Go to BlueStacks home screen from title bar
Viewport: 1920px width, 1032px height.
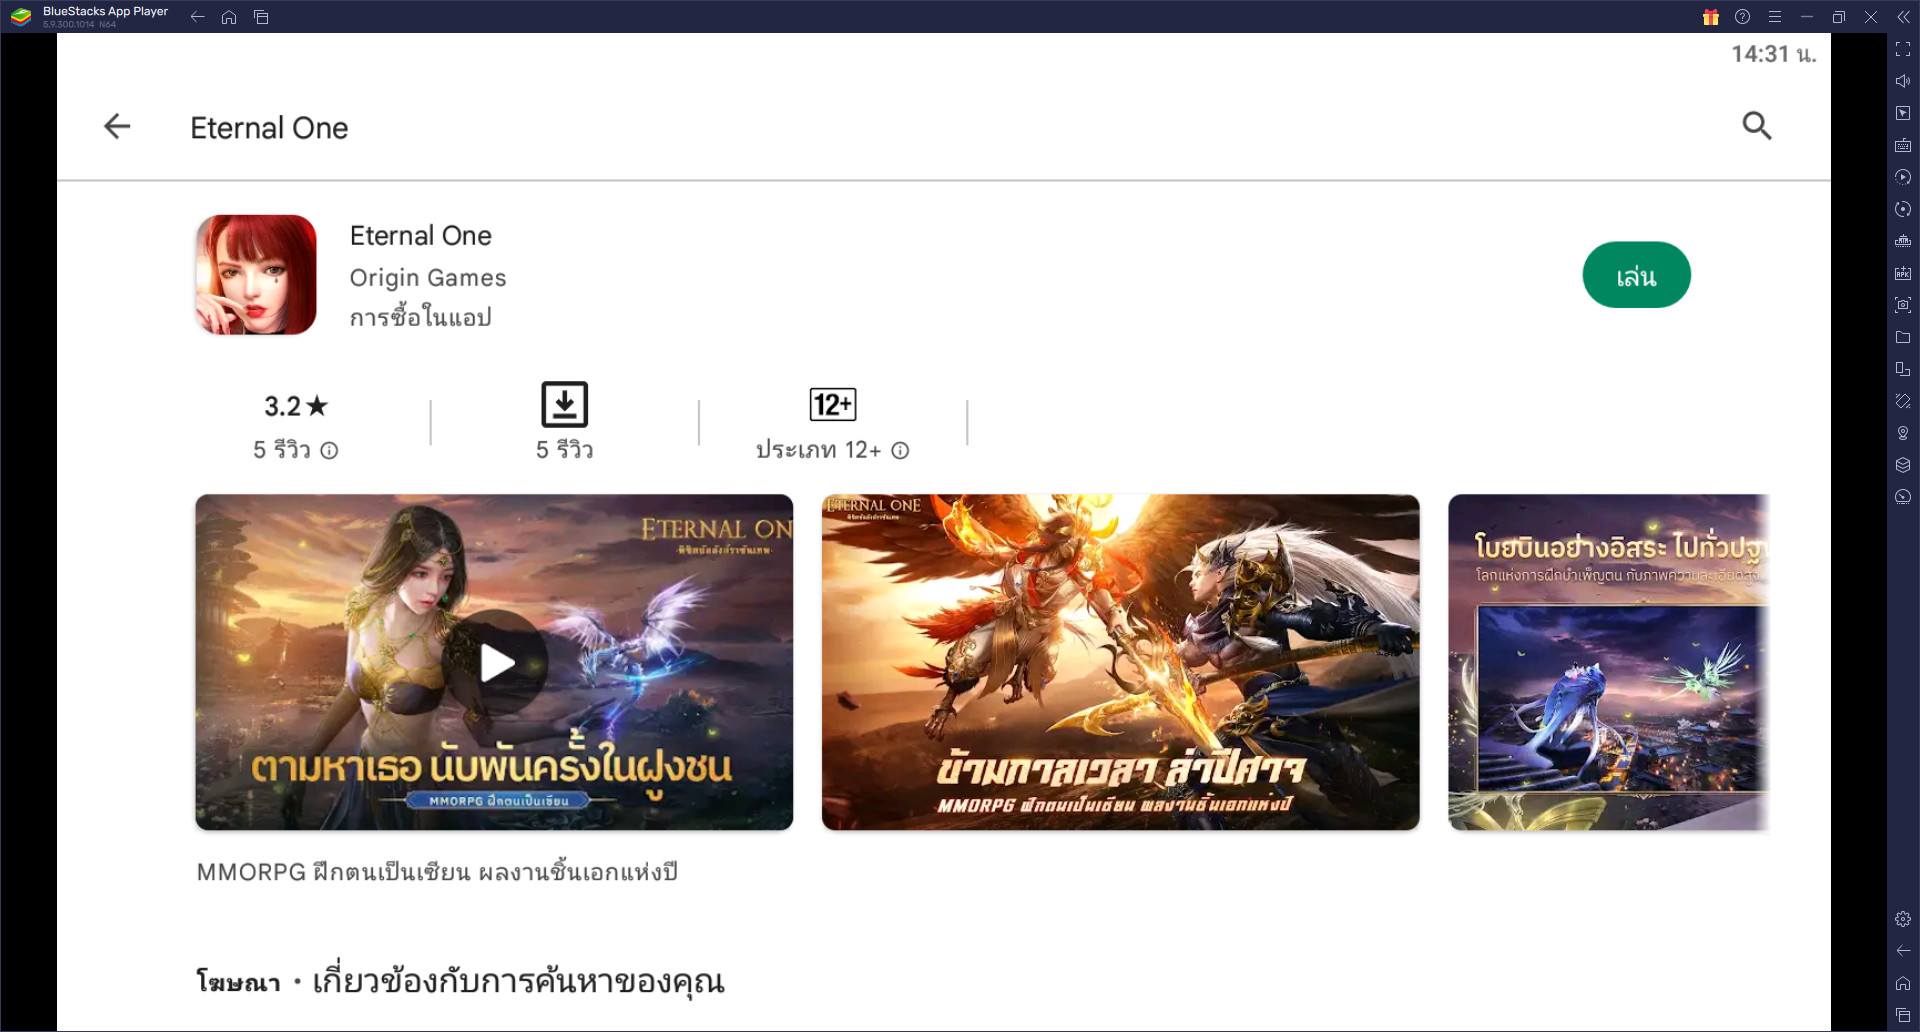tap(229, 17)
